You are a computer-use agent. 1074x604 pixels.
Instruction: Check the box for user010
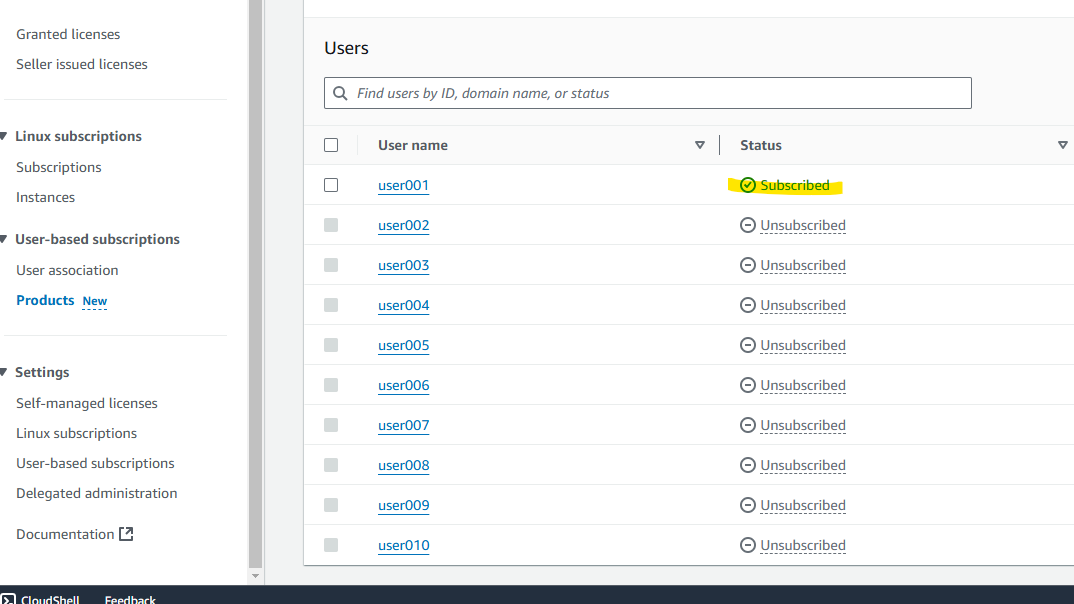click(x=331, y=545)
